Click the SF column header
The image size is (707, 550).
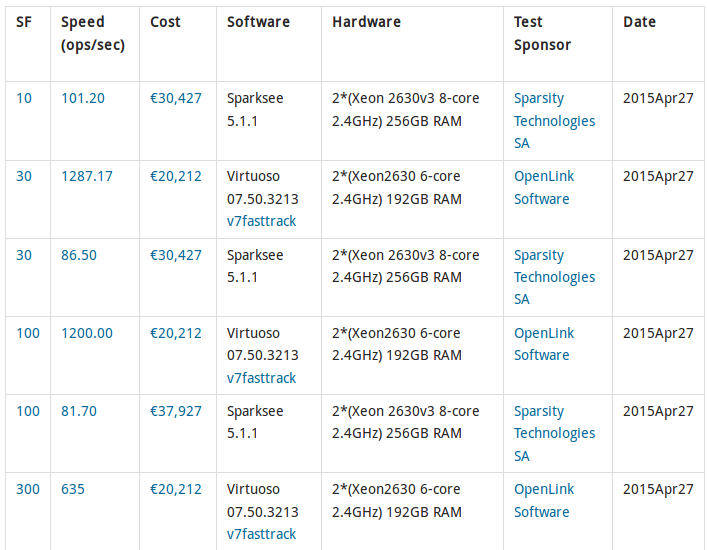pos(24,22)
